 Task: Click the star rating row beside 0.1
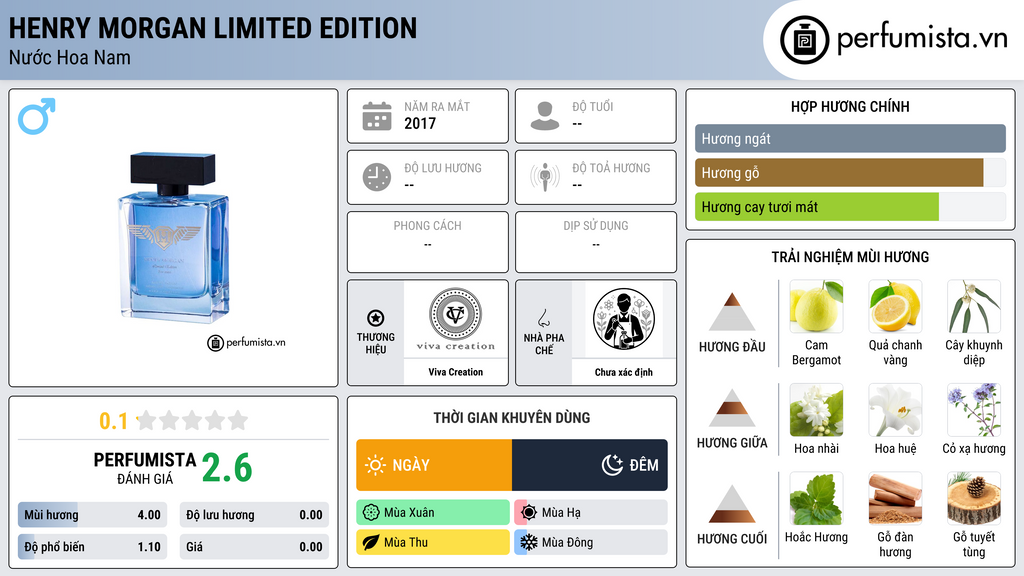[192, 421]
